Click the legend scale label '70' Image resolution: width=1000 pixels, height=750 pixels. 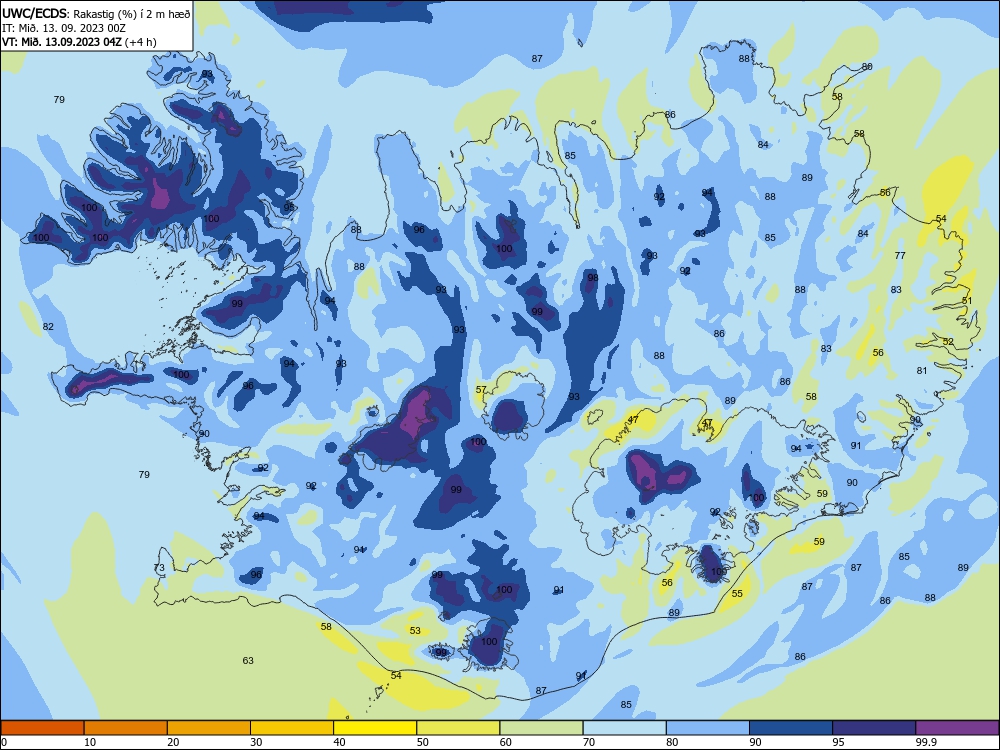point(589,742)
